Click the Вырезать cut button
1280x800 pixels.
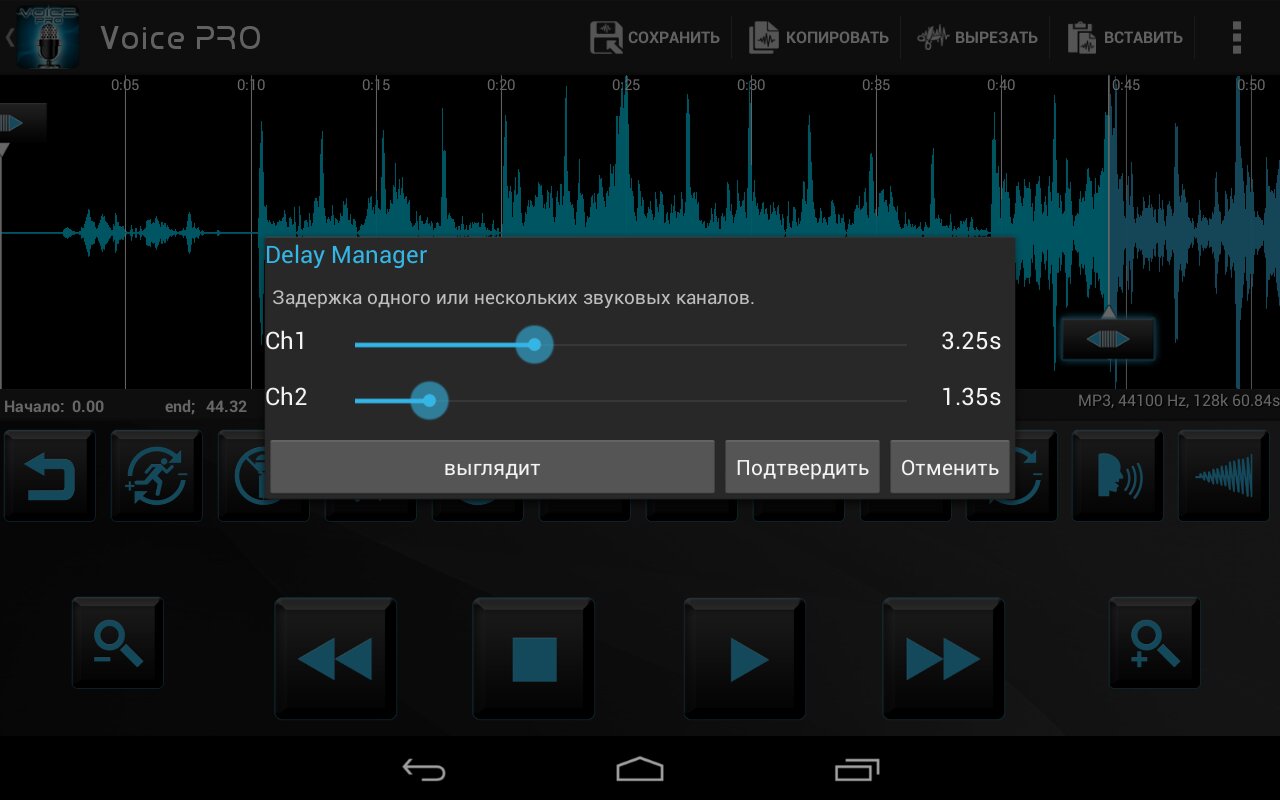(977, 38)
